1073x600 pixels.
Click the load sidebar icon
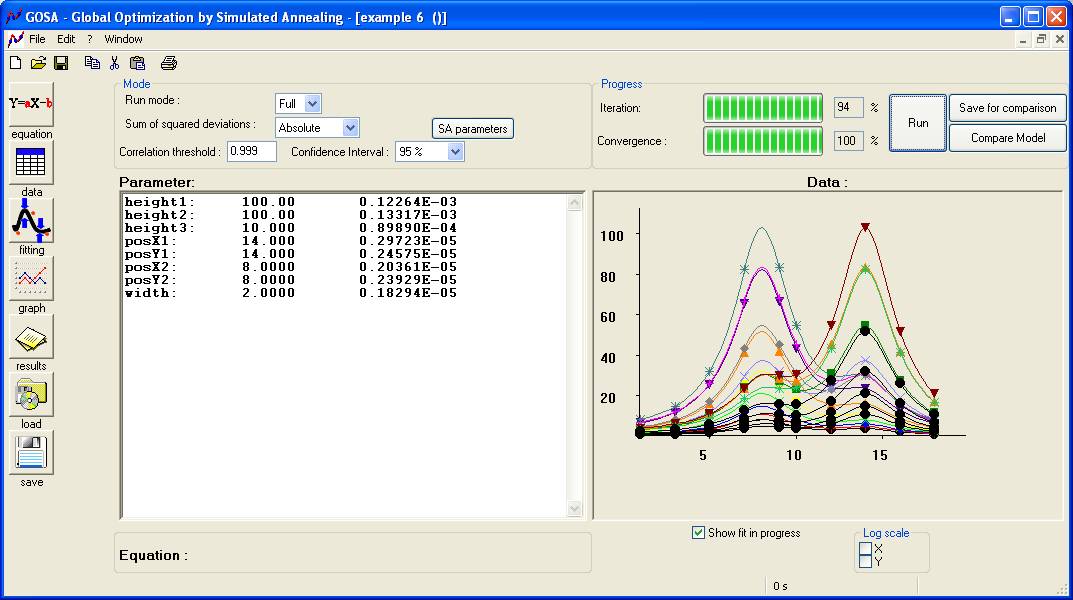(31, 395)
